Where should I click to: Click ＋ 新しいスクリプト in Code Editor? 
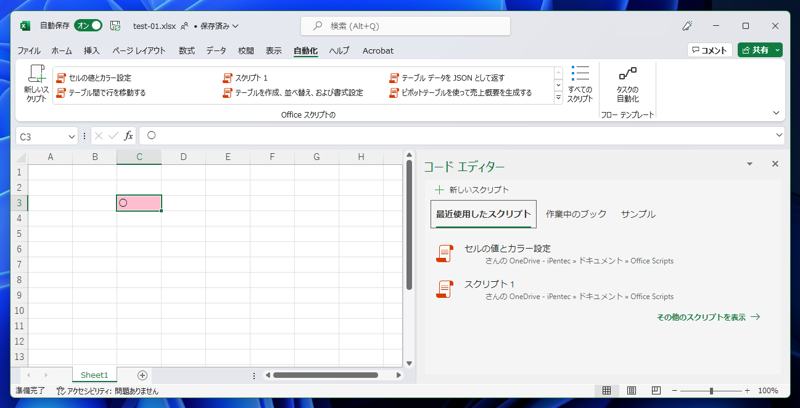[472, 190]
